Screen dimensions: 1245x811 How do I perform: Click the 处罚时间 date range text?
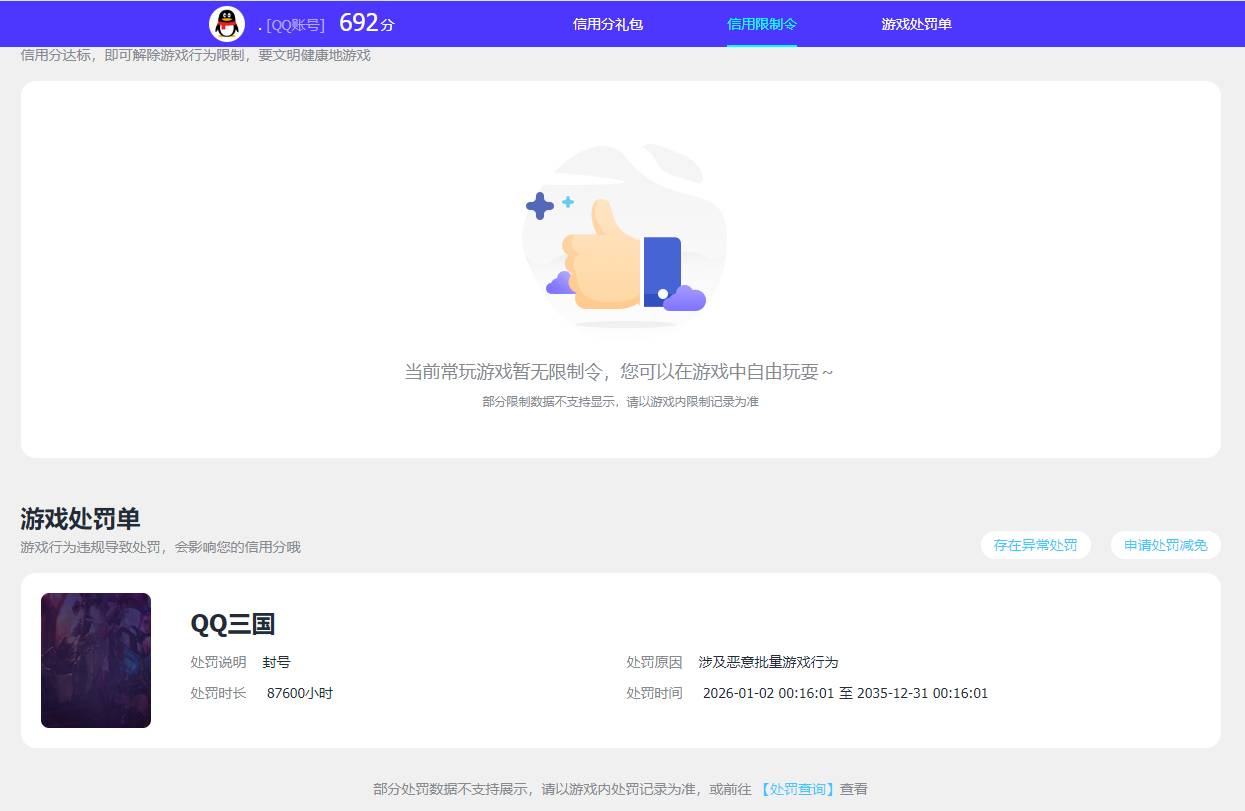pyautogui.click(x=843, y=692)
